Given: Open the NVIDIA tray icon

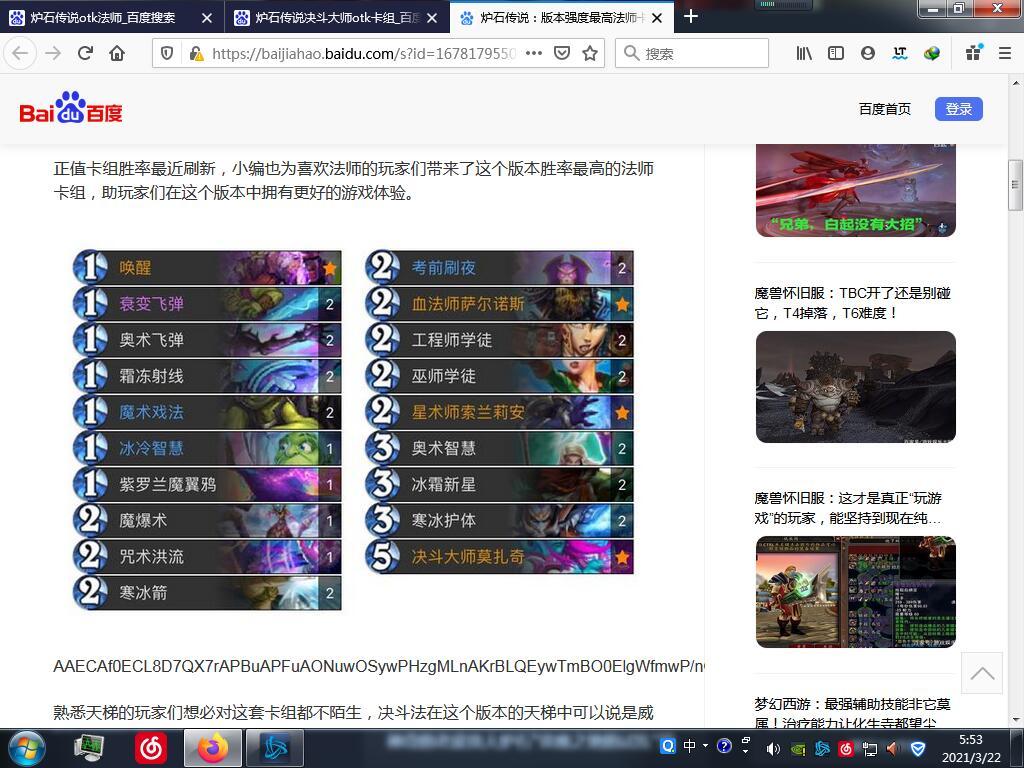Looking at the screenshot, I should pyautogui.click(x=797, y=749).
